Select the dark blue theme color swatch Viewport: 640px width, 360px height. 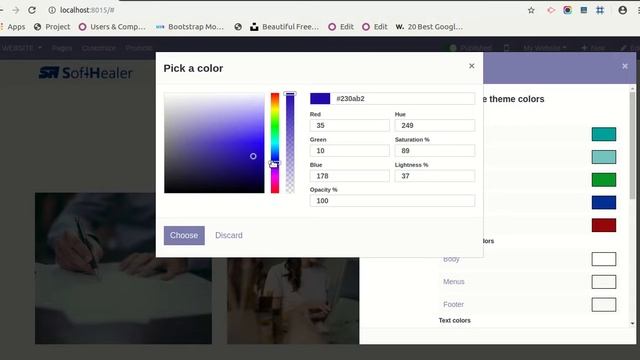pyautogui.click(x=604, y=202)
